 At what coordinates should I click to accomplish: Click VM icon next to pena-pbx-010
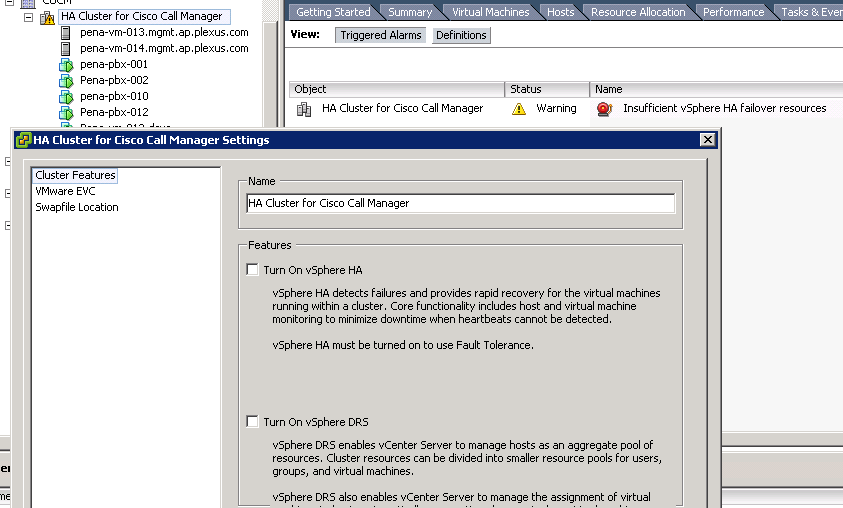click(66, 97)
